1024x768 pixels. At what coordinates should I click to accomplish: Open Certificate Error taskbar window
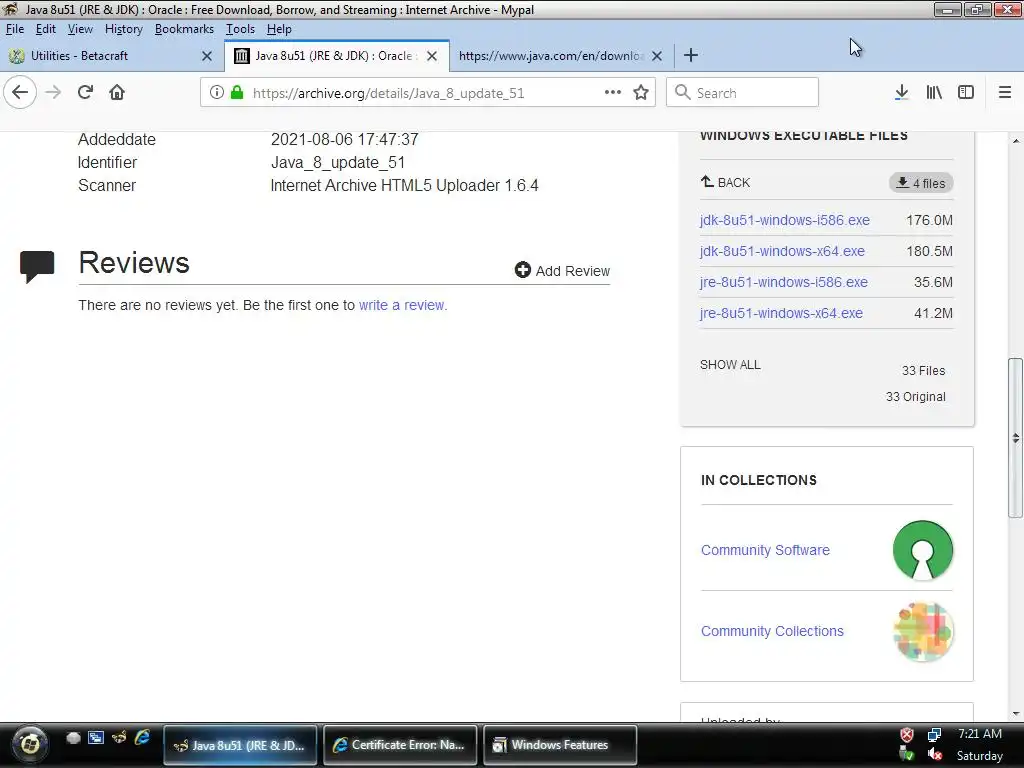coord(400,744)
